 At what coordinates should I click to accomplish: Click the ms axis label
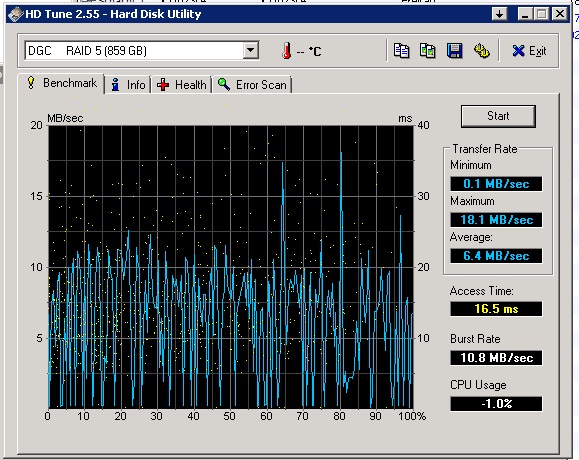click(405, 119)
